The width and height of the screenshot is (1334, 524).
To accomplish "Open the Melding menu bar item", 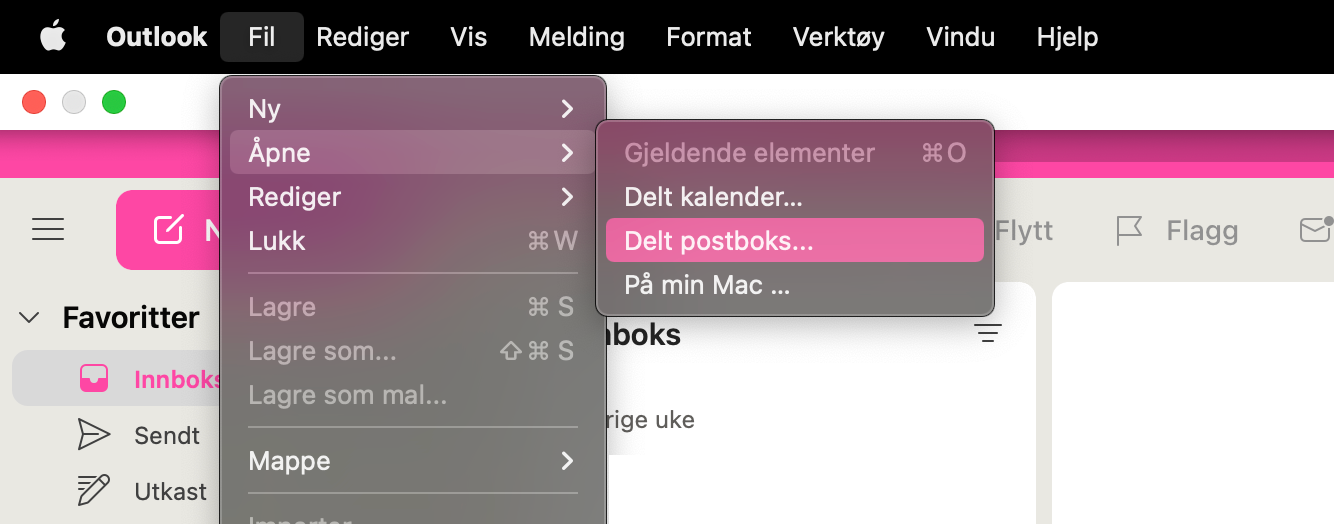I will (577, 37).
